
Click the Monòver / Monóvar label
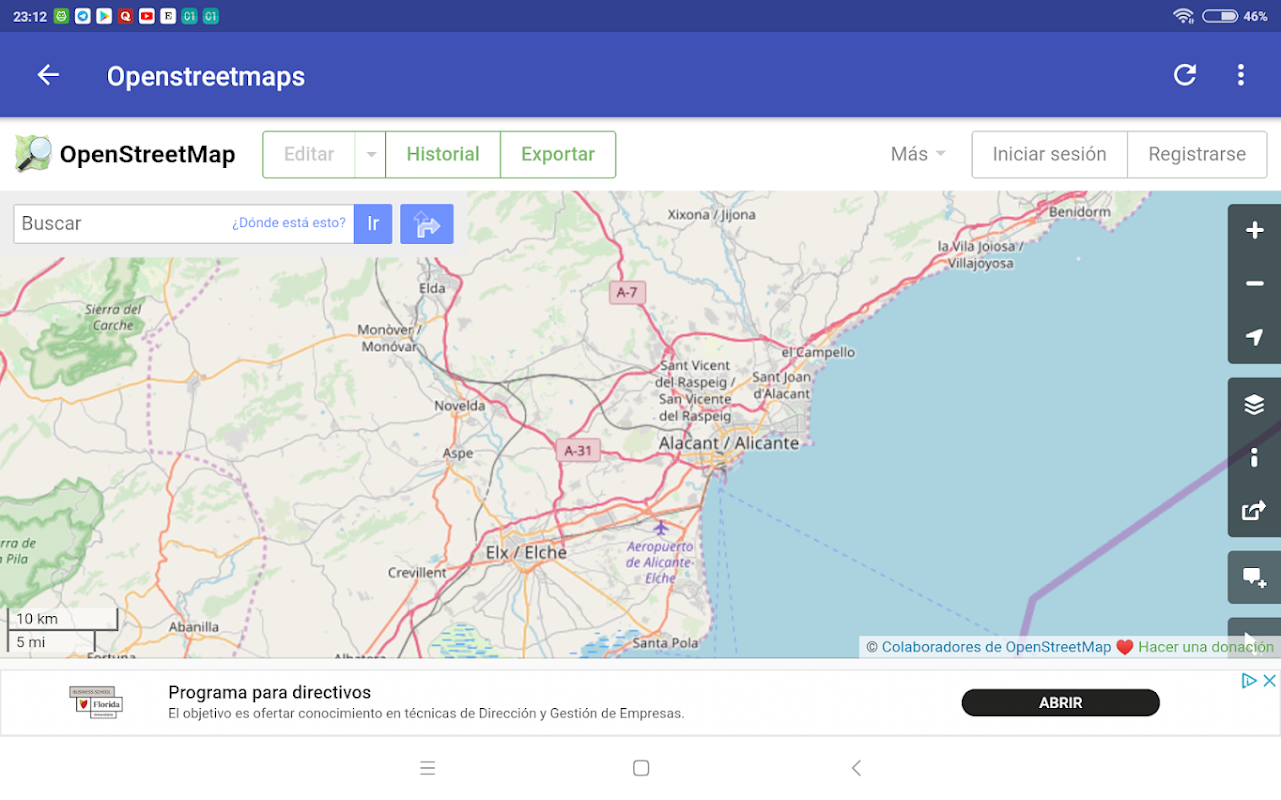(x=389, y=338)
